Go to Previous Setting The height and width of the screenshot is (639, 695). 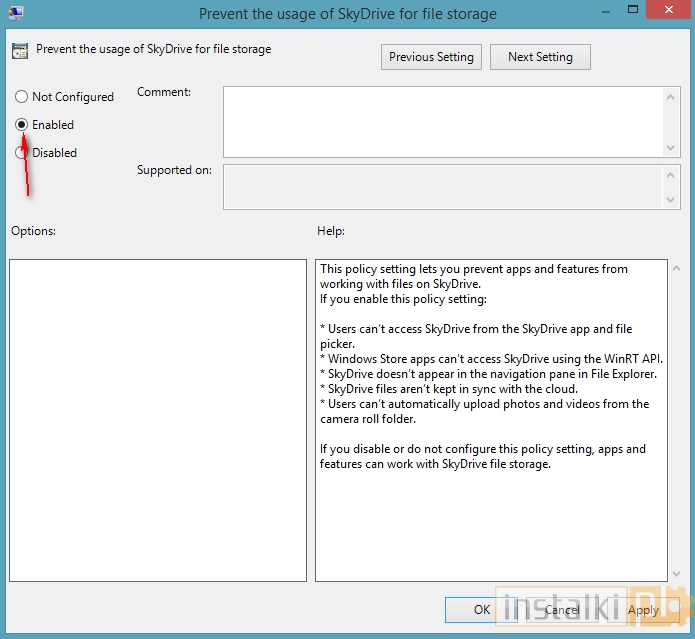(431, 57)
